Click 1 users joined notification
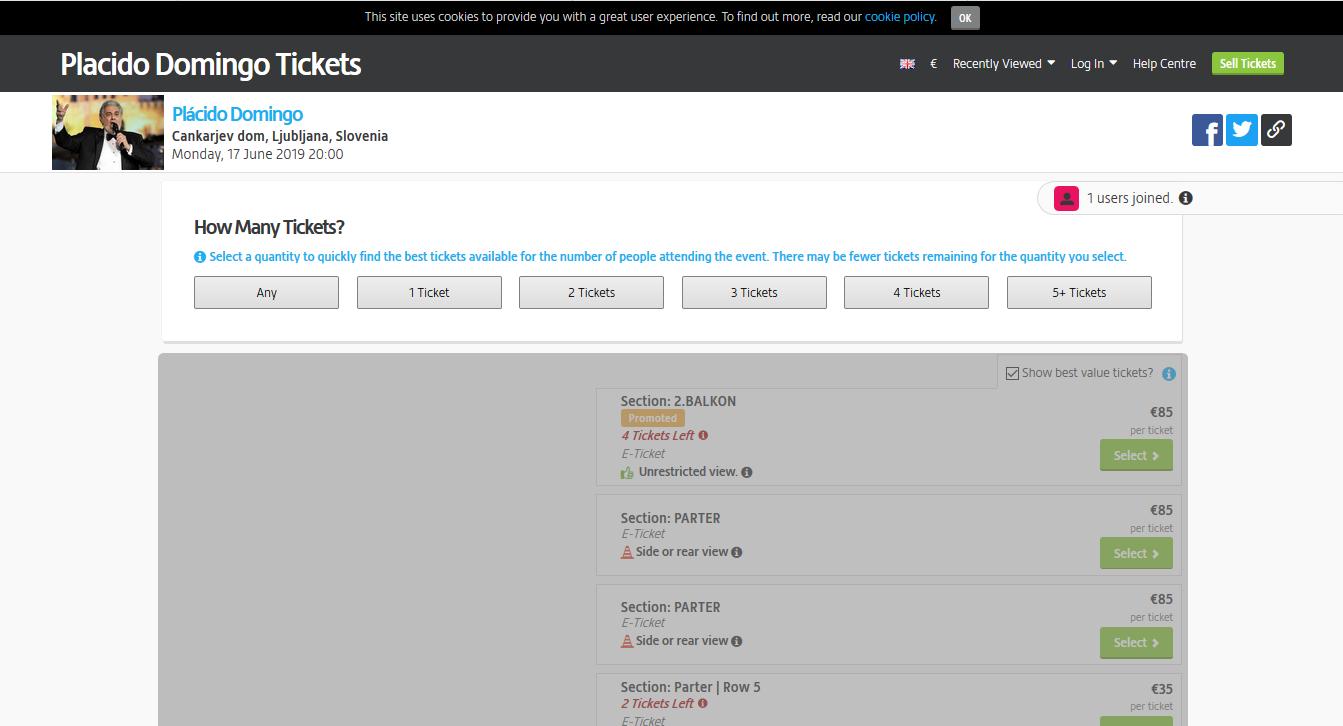1343x726 pixels. pos(1130,198)
